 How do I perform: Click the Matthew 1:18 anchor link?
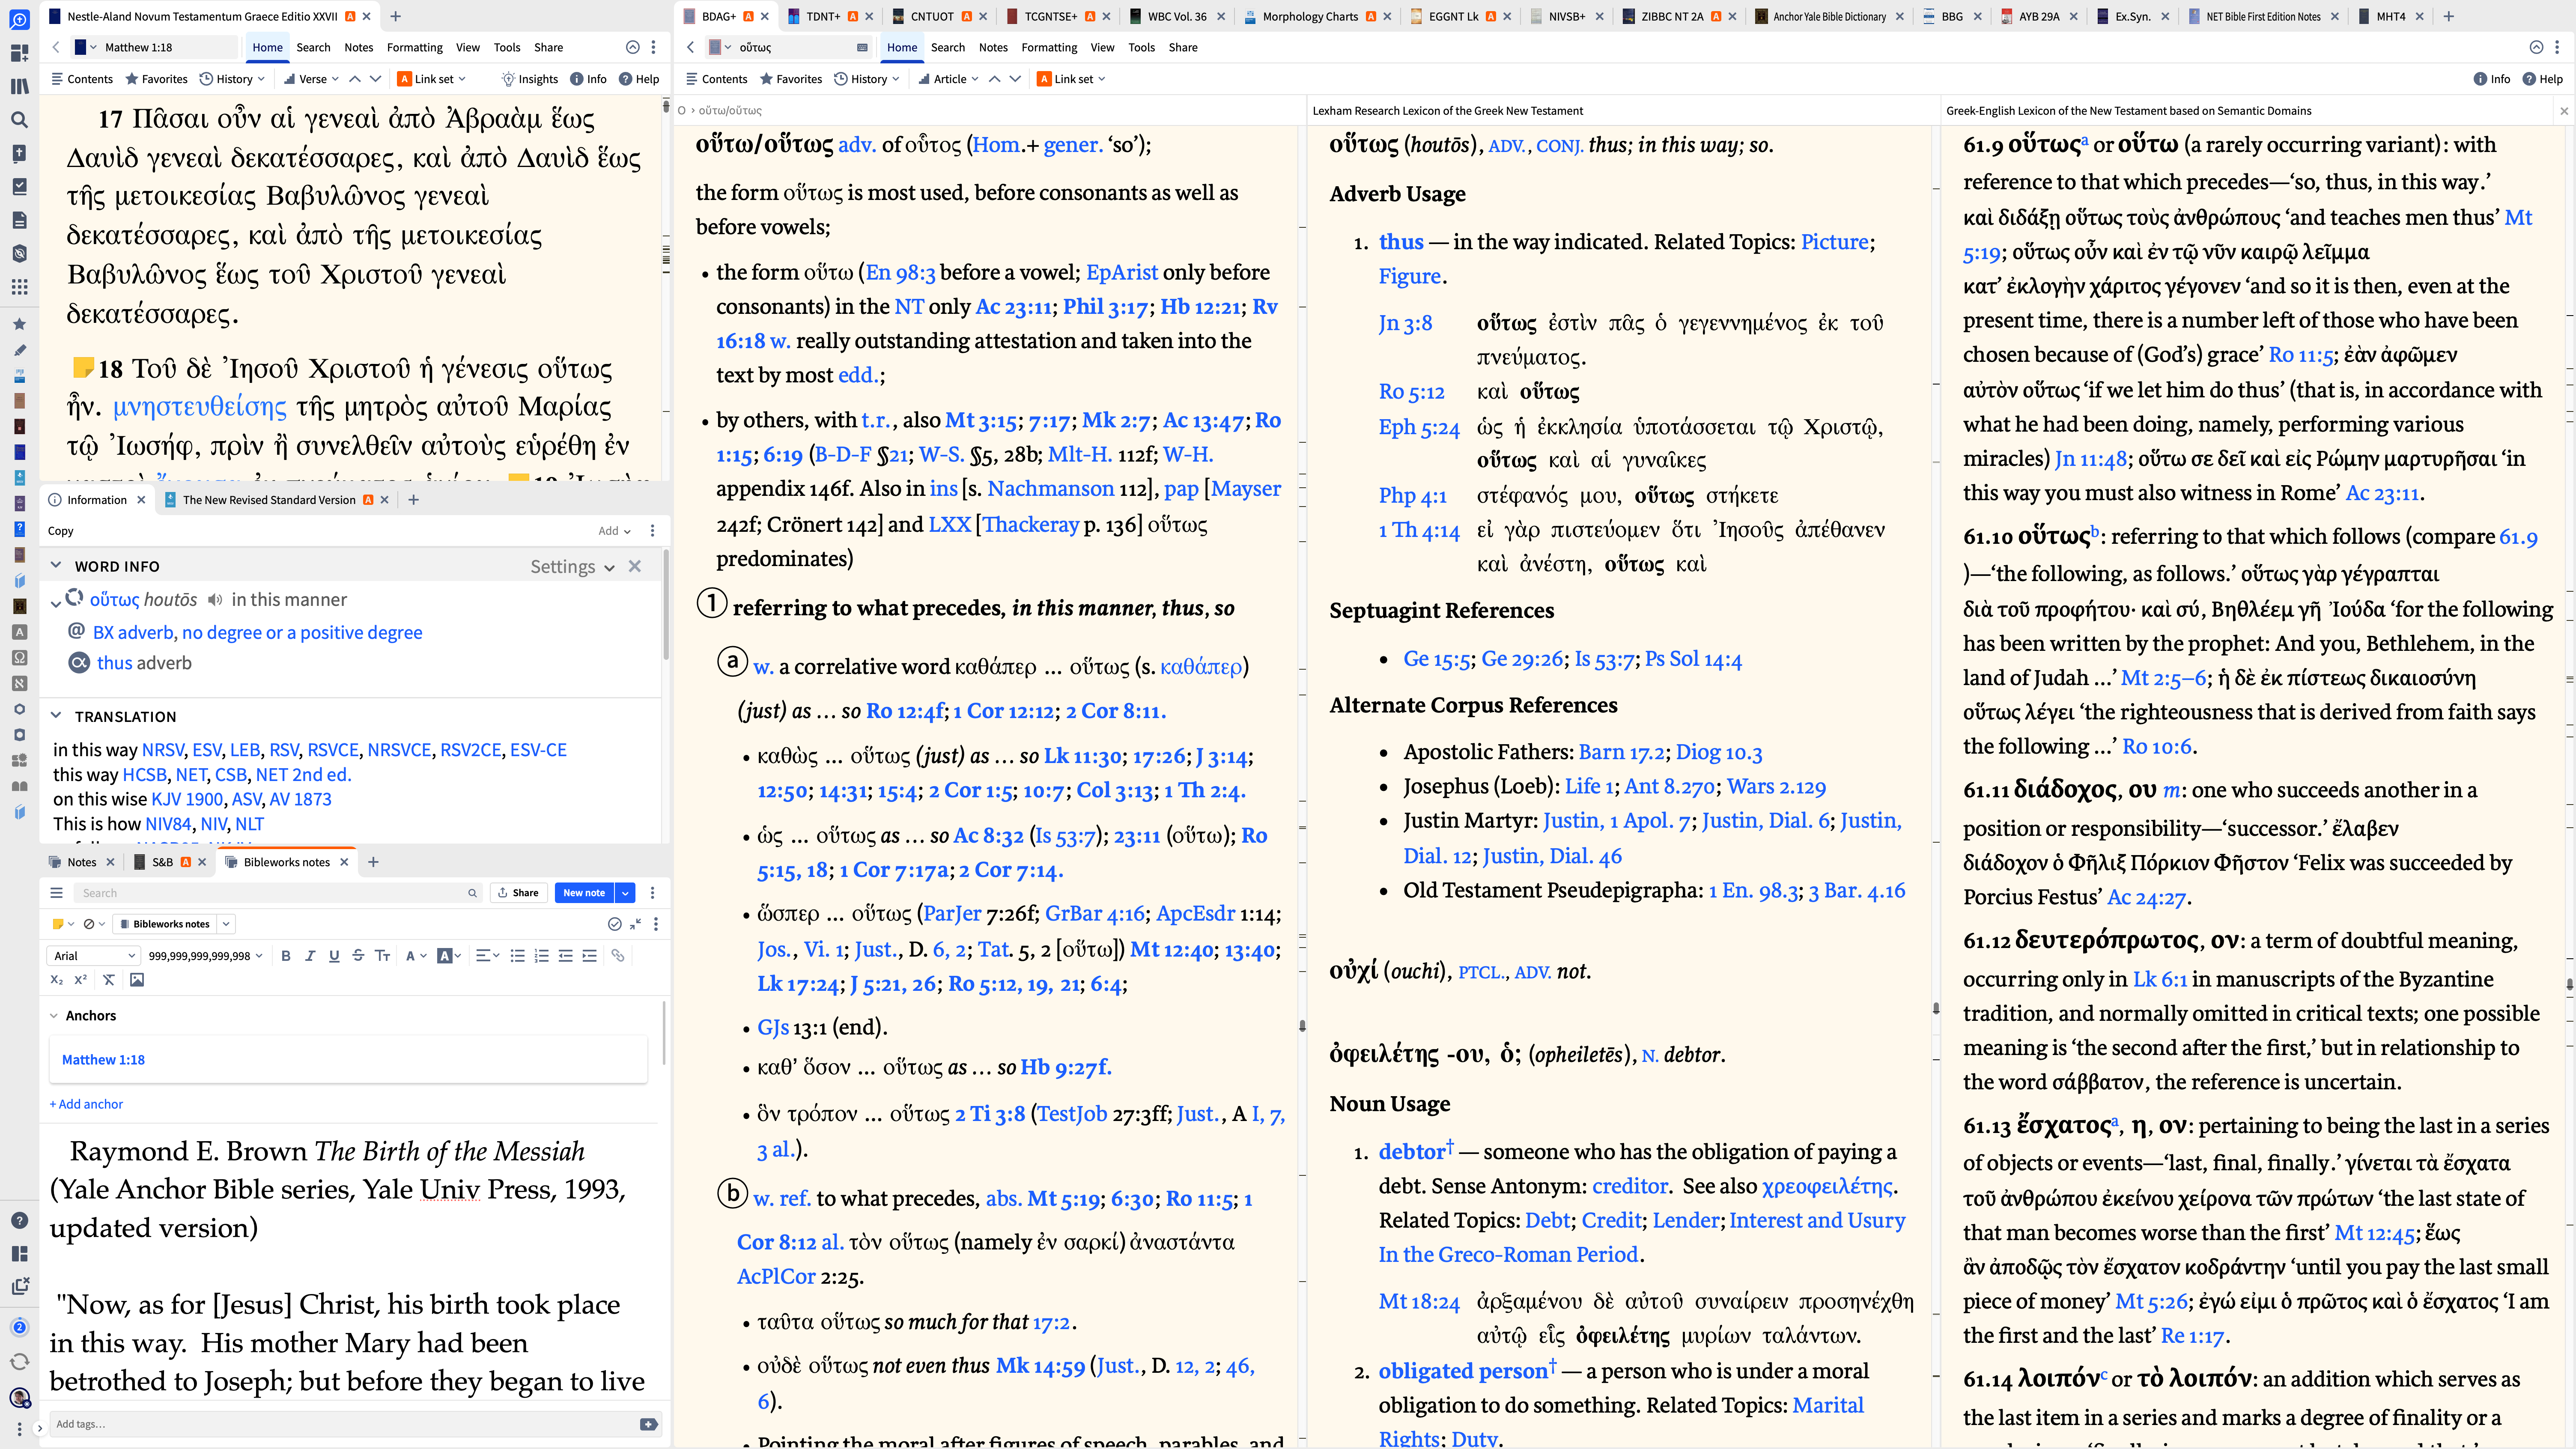pos(103,1060)
